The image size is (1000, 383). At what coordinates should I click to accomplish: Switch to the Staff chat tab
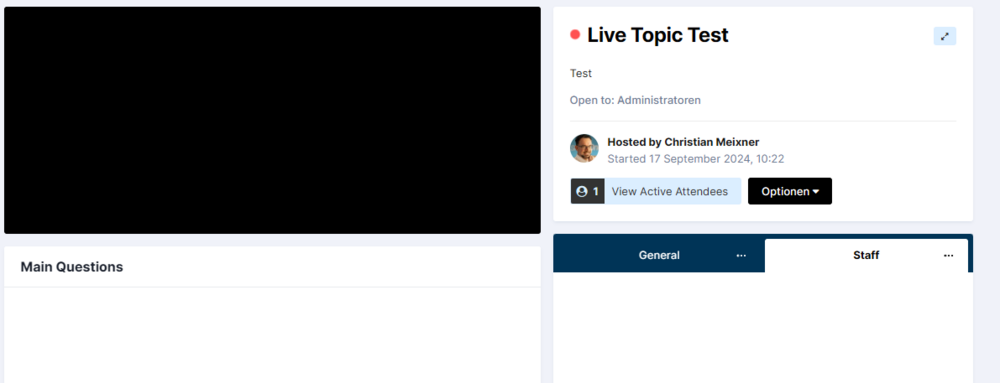[x=865, y=256]
